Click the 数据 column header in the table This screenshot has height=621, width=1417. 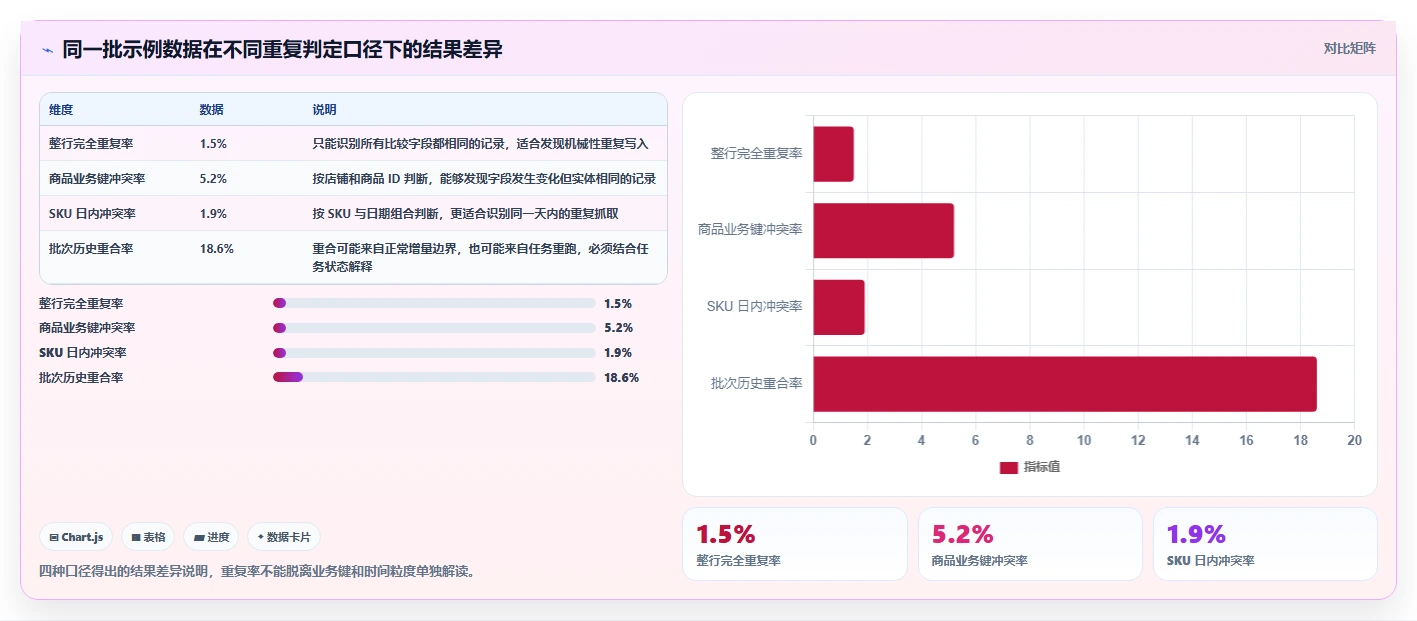pos(212,110)
